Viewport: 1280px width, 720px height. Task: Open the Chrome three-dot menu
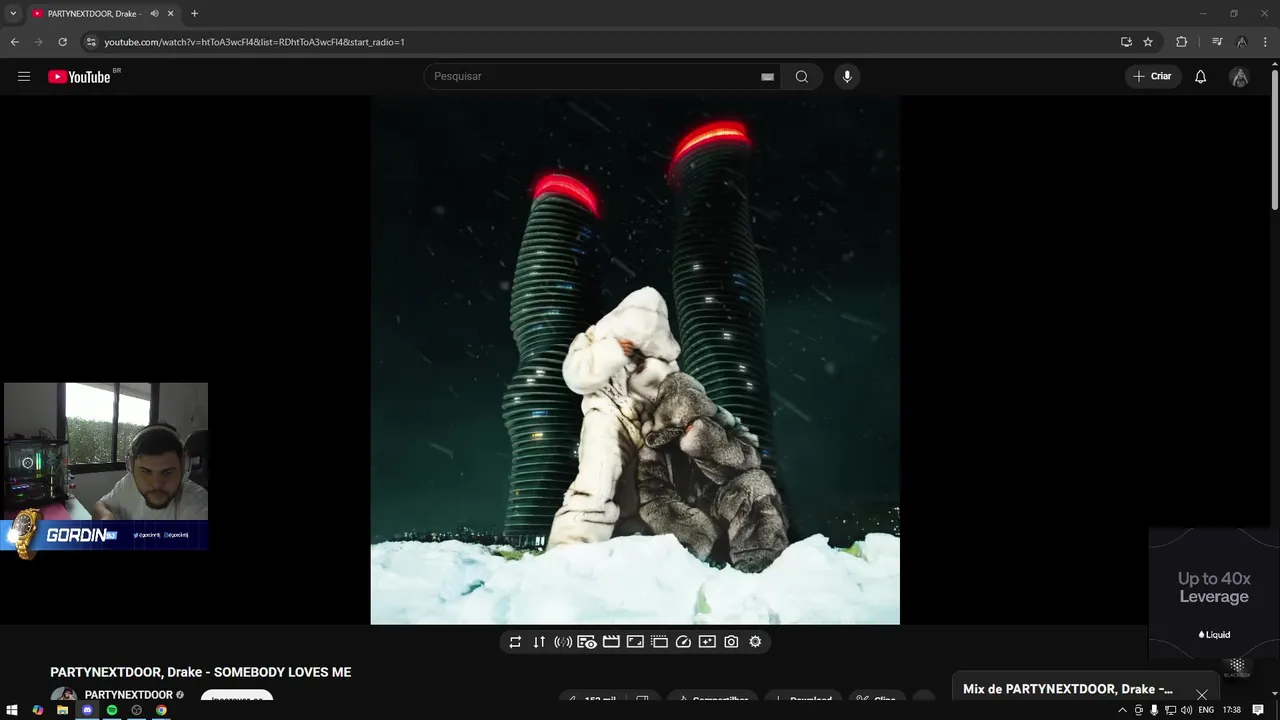pyautogui.click(x=1265, y=42)
